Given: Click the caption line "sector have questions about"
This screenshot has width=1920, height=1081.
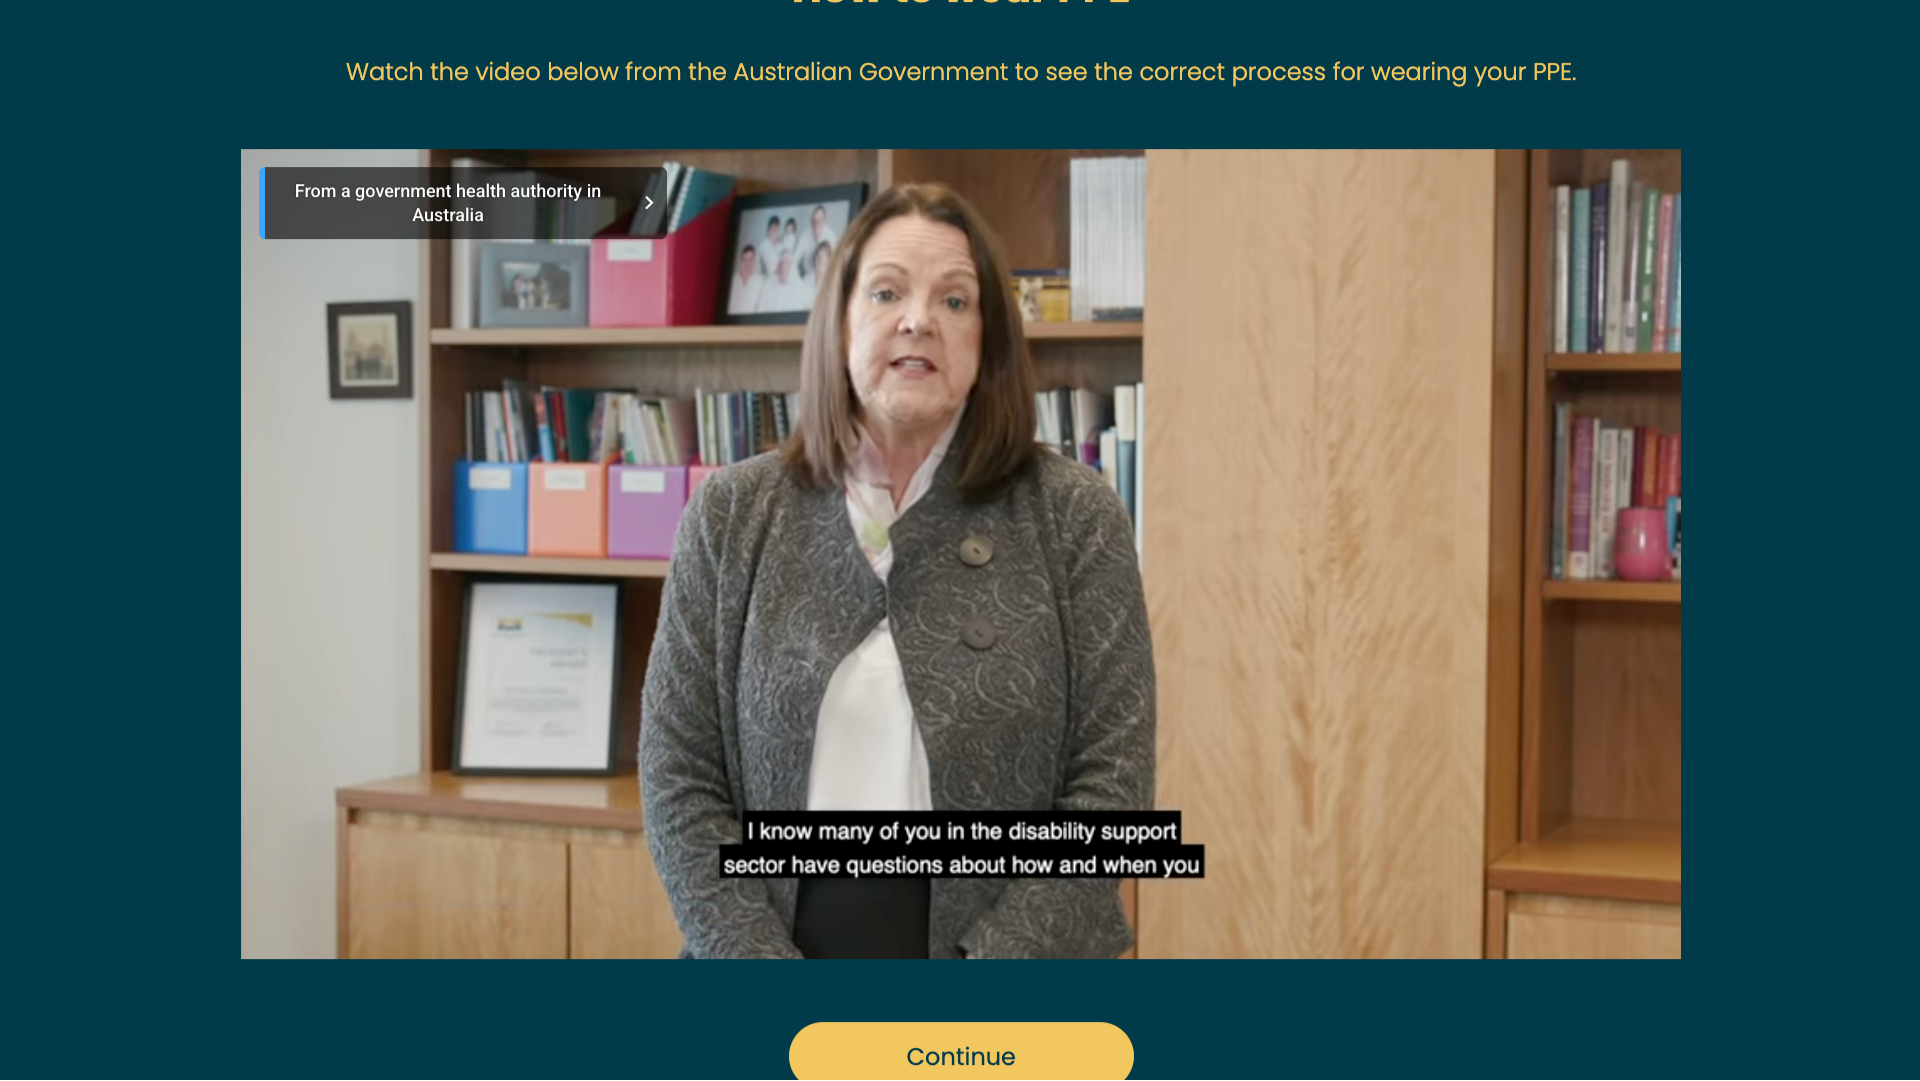Looking at the screenshot, I should pos(962,865).
